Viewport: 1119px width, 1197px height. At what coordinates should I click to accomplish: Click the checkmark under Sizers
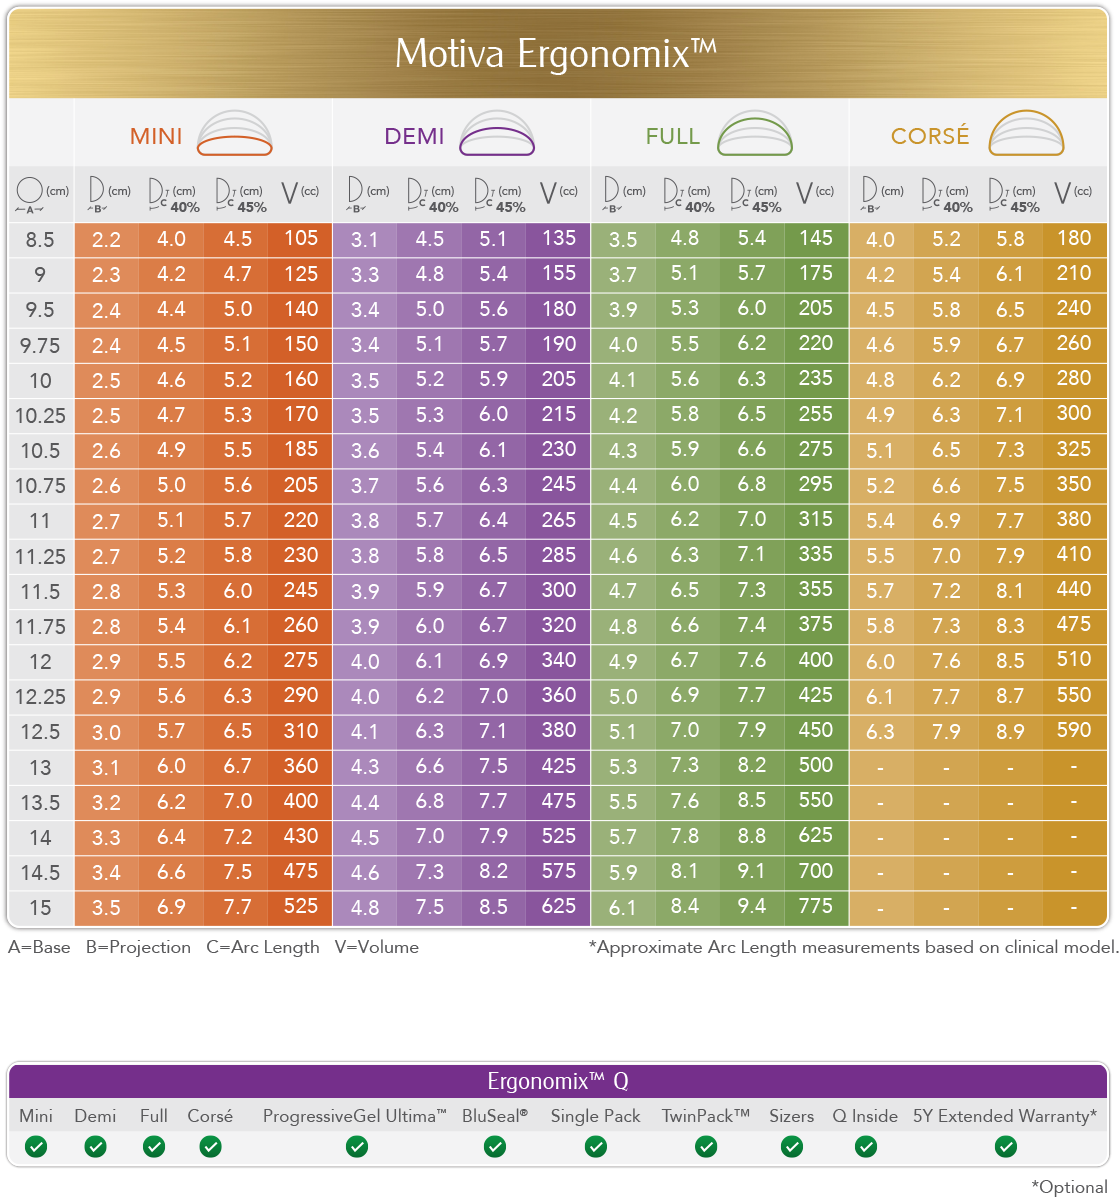pyautogui.click(x=792, y=1147)
